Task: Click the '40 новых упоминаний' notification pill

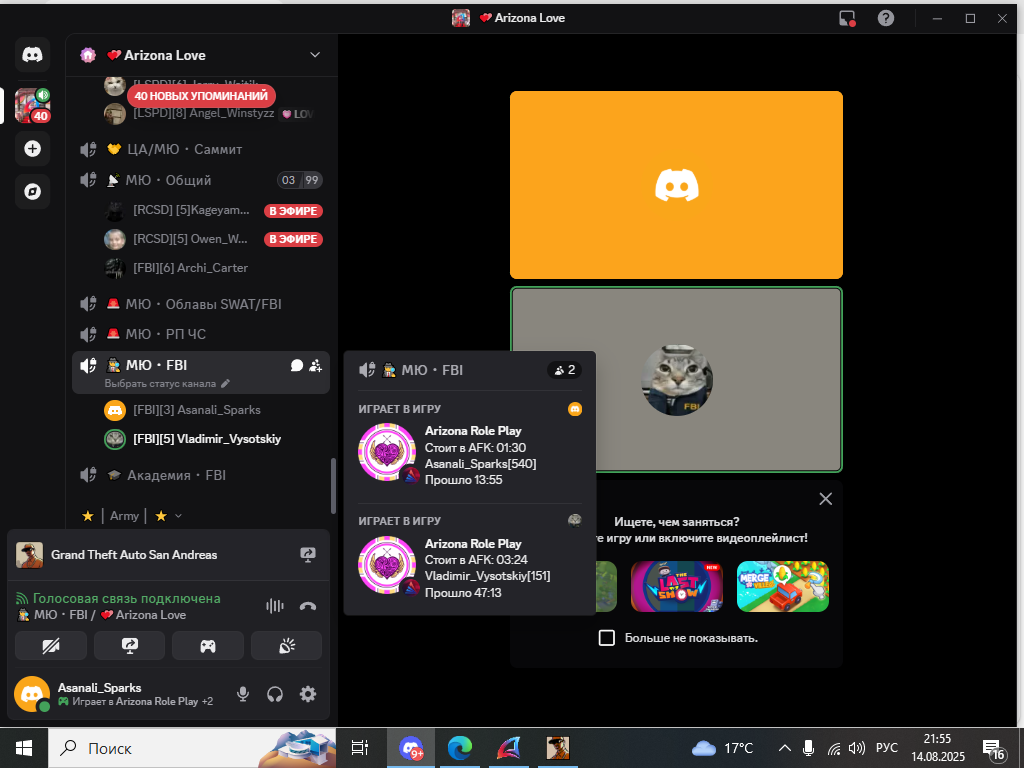Action: [201, 96]
